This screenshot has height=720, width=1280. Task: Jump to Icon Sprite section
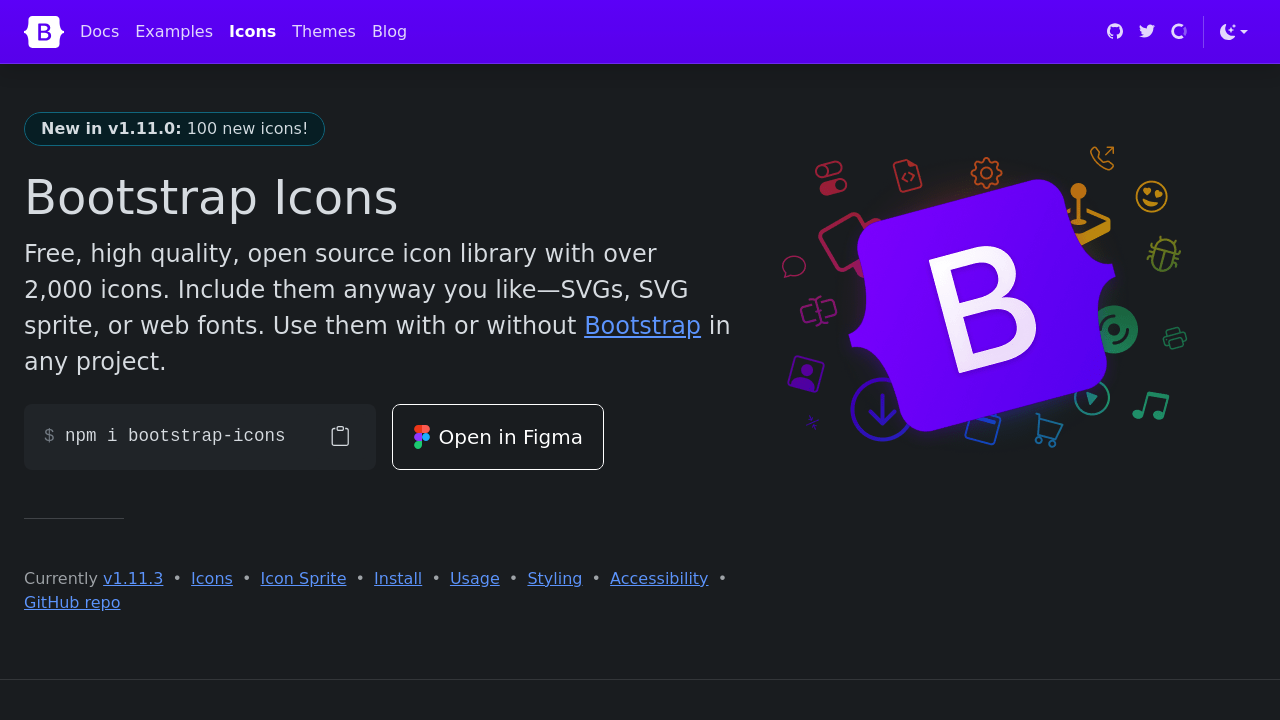pyautogui.click(x=303, y=578)
